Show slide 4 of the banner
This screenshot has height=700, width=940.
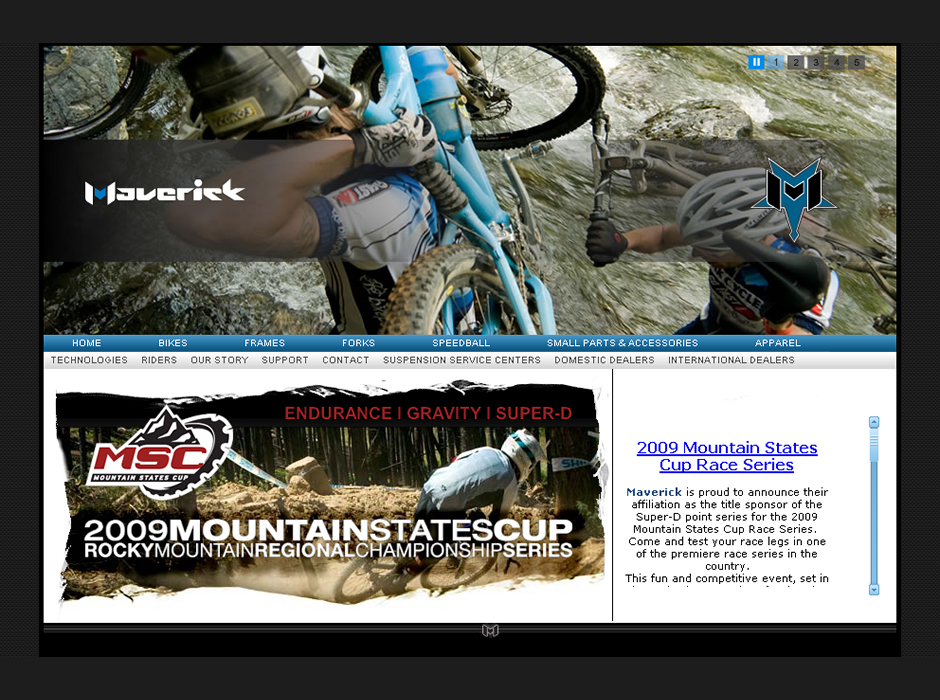click(836, 62)
